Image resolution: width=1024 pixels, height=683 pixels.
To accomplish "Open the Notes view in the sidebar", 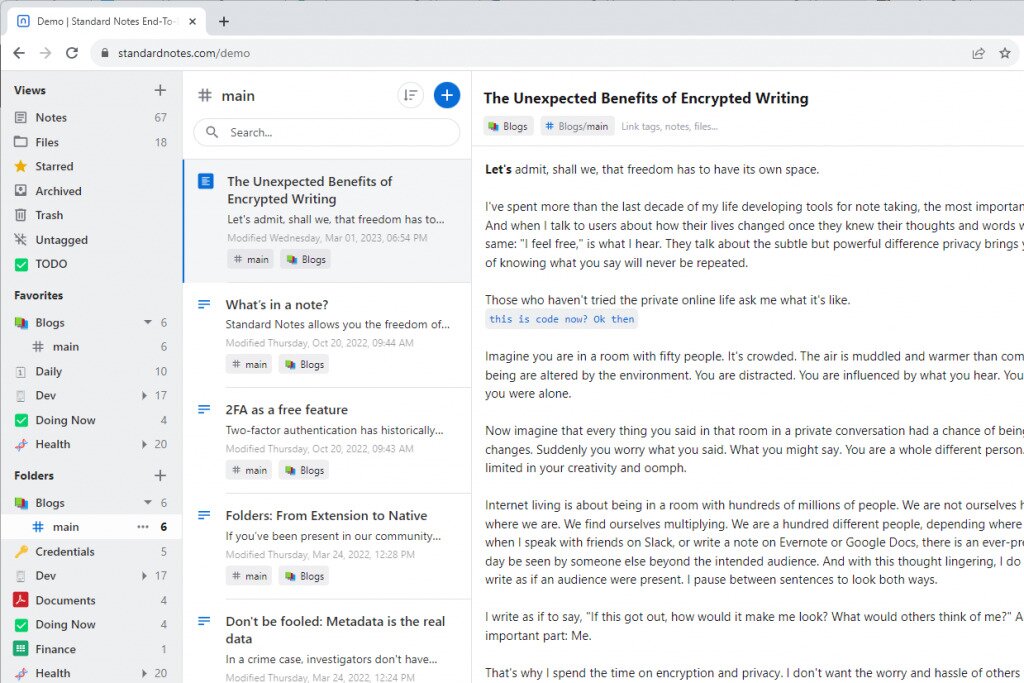I will click(x=47, y=117).
